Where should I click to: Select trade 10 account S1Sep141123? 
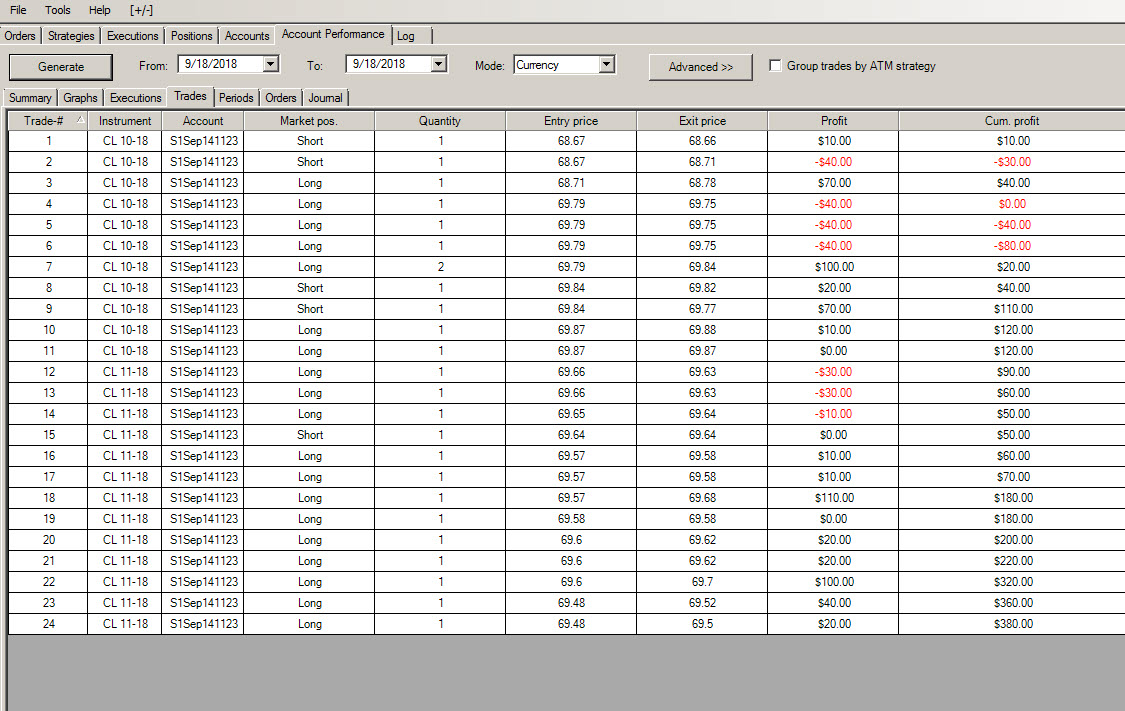pos(203,330)
